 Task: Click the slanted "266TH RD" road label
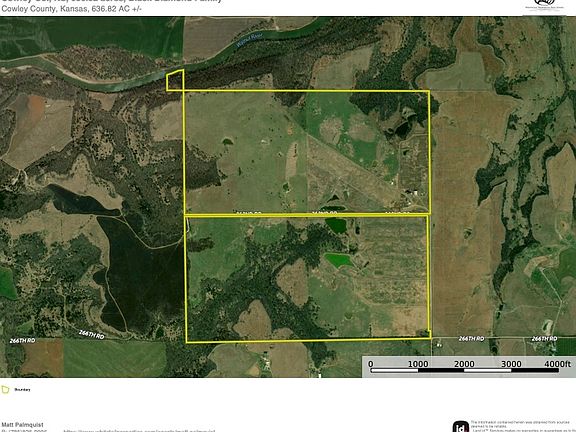pyautogui.click(x=91, y=334)
